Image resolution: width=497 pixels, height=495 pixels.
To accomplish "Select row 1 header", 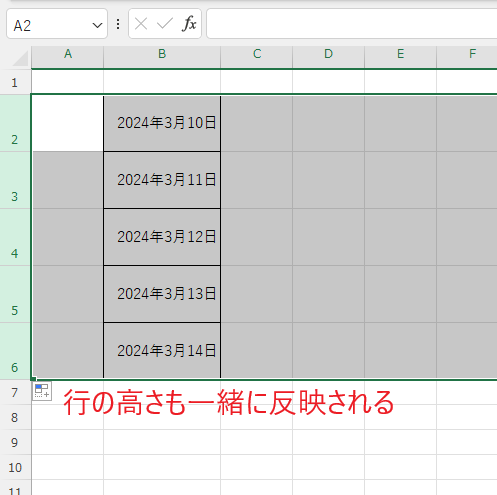I will pos(15,82).
